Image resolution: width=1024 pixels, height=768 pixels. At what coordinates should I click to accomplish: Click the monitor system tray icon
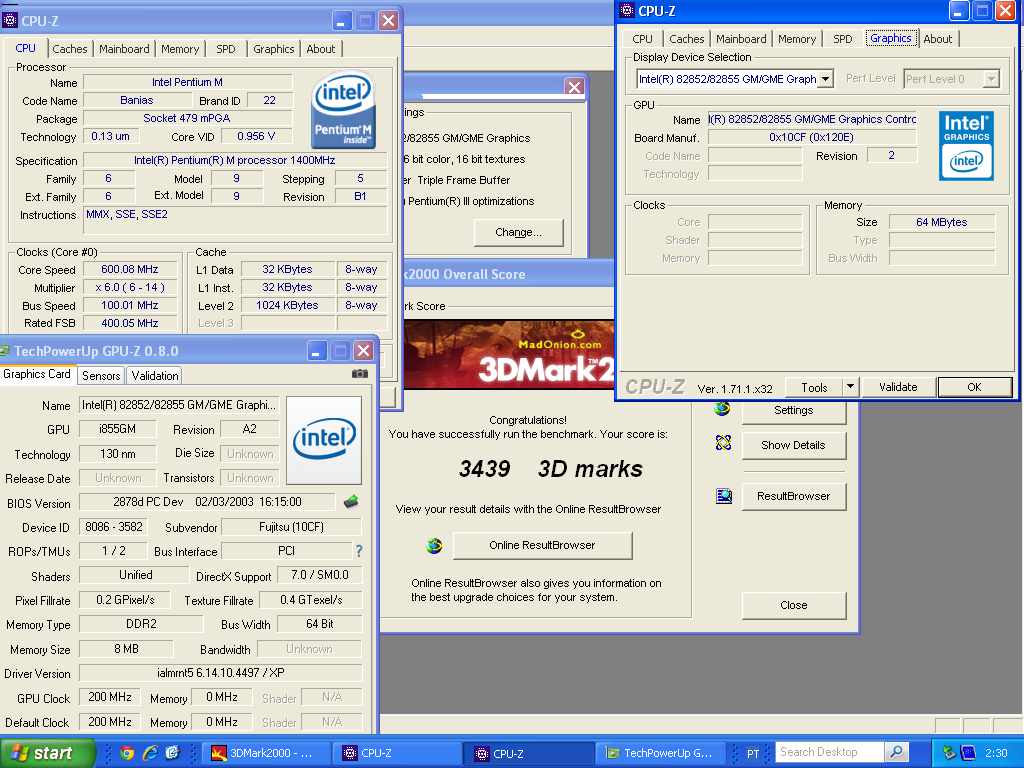click(x=968, y=753)
